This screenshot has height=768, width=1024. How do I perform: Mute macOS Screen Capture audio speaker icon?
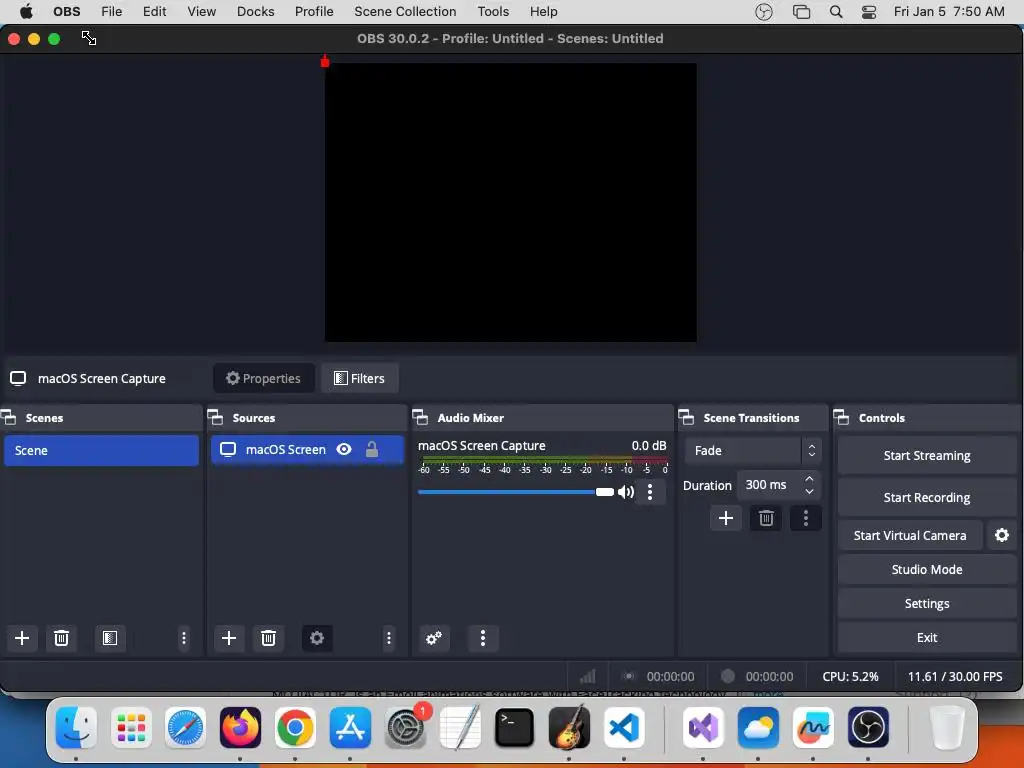tap(626, 492)
